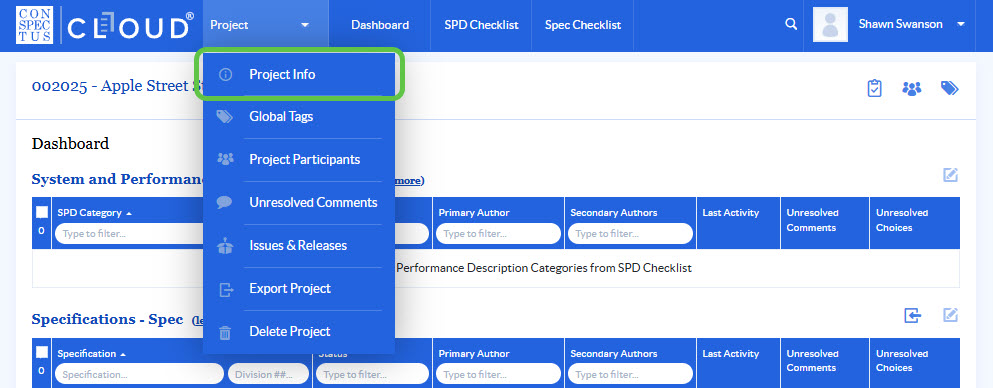
Task: Click the Specifications table Unresolved Comments header
Action: [x=813, y=361]
